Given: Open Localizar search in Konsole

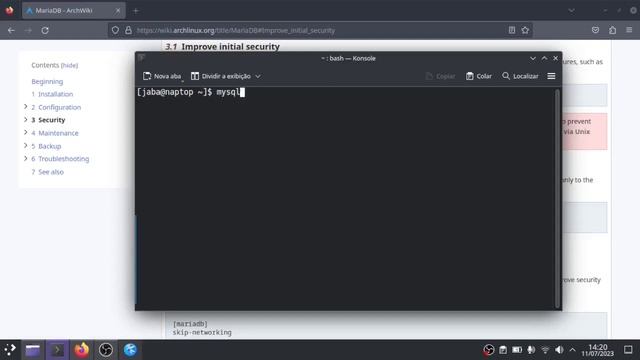Looking at the screenshot, I should click(x=520, y=76).
